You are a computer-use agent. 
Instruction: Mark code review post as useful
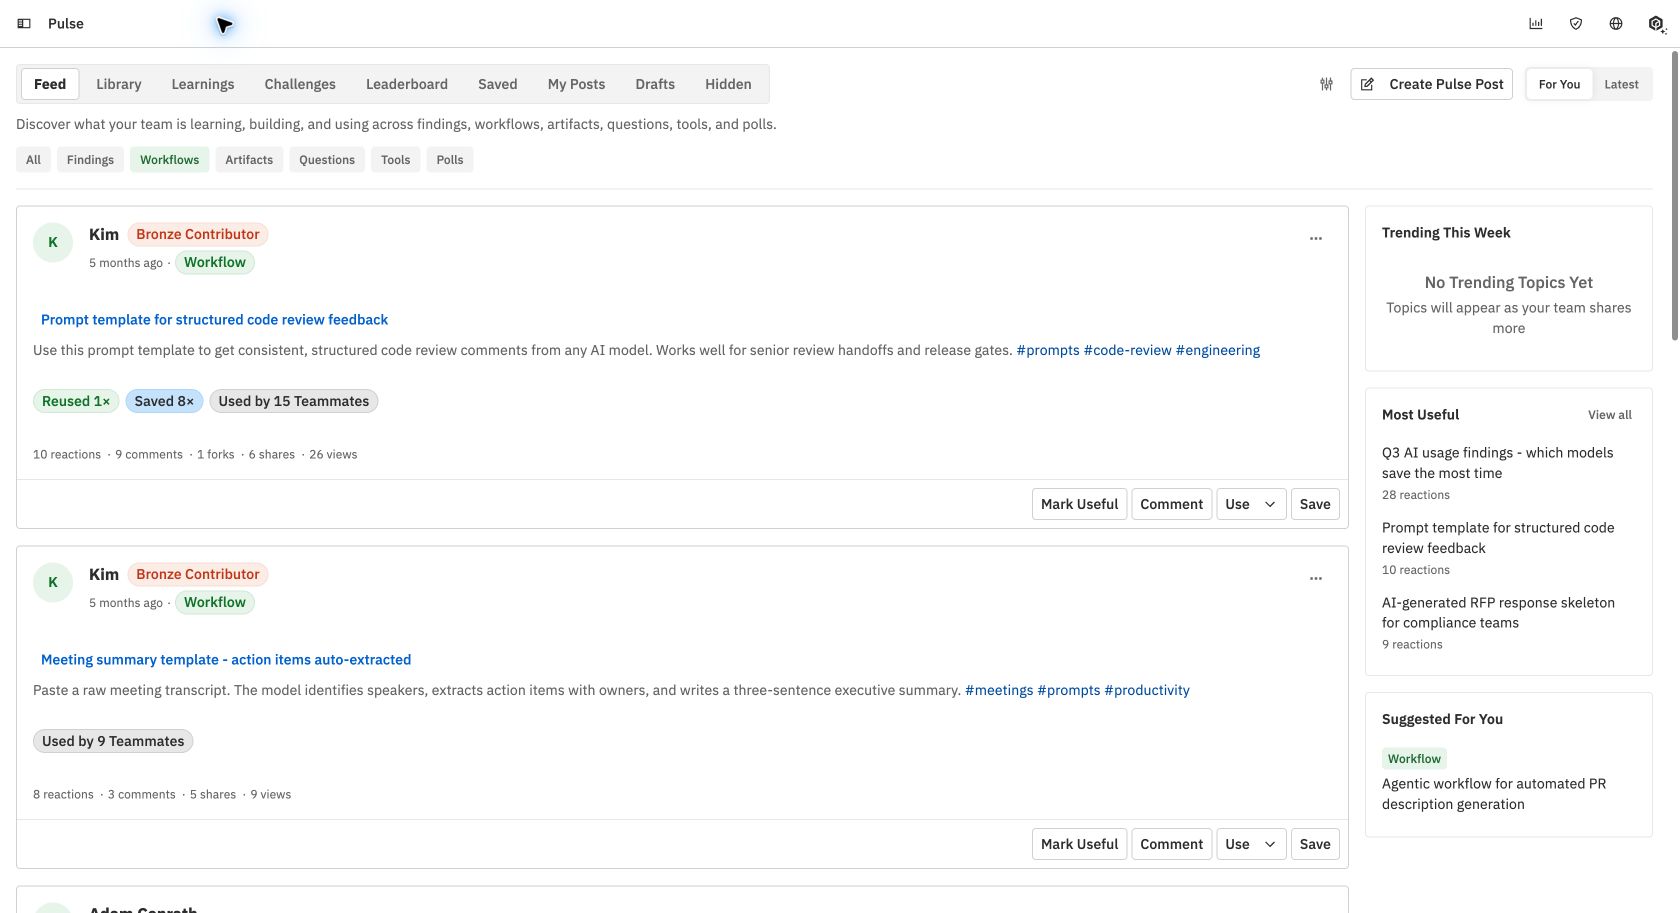coord(1079,504)
